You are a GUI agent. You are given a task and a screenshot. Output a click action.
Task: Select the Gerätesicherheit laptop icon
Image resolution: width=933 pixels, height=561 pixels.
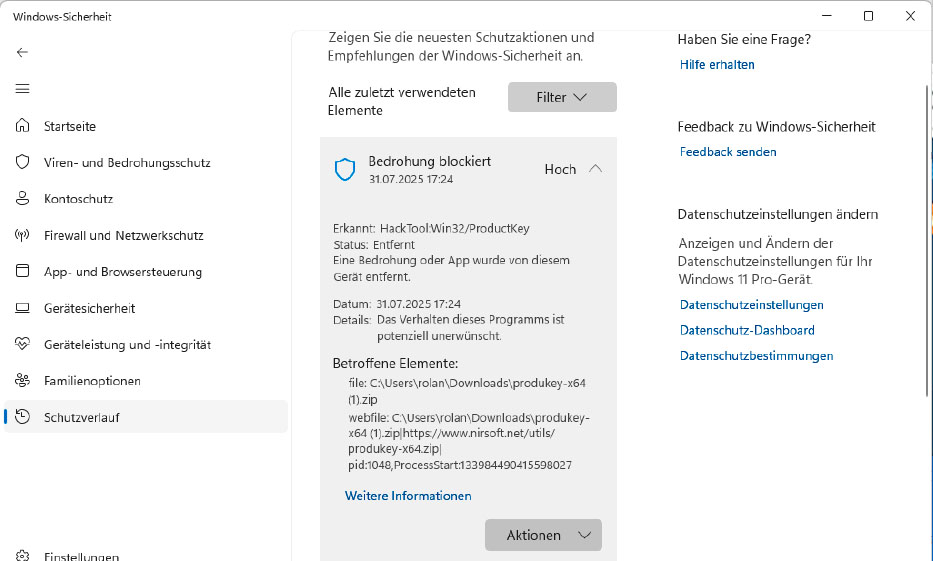click(x=22, y=308)
